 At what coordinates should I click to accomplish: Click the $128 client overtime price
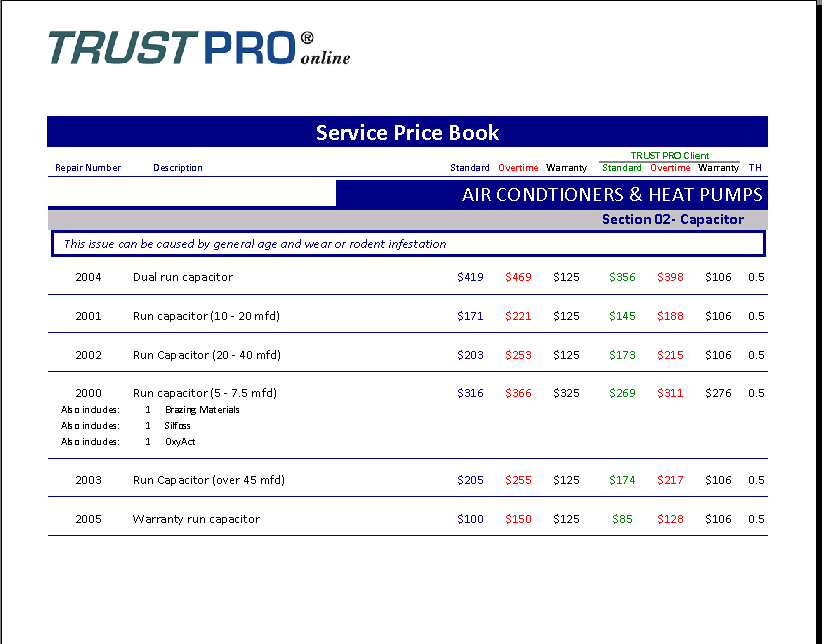tap(670, 519)
